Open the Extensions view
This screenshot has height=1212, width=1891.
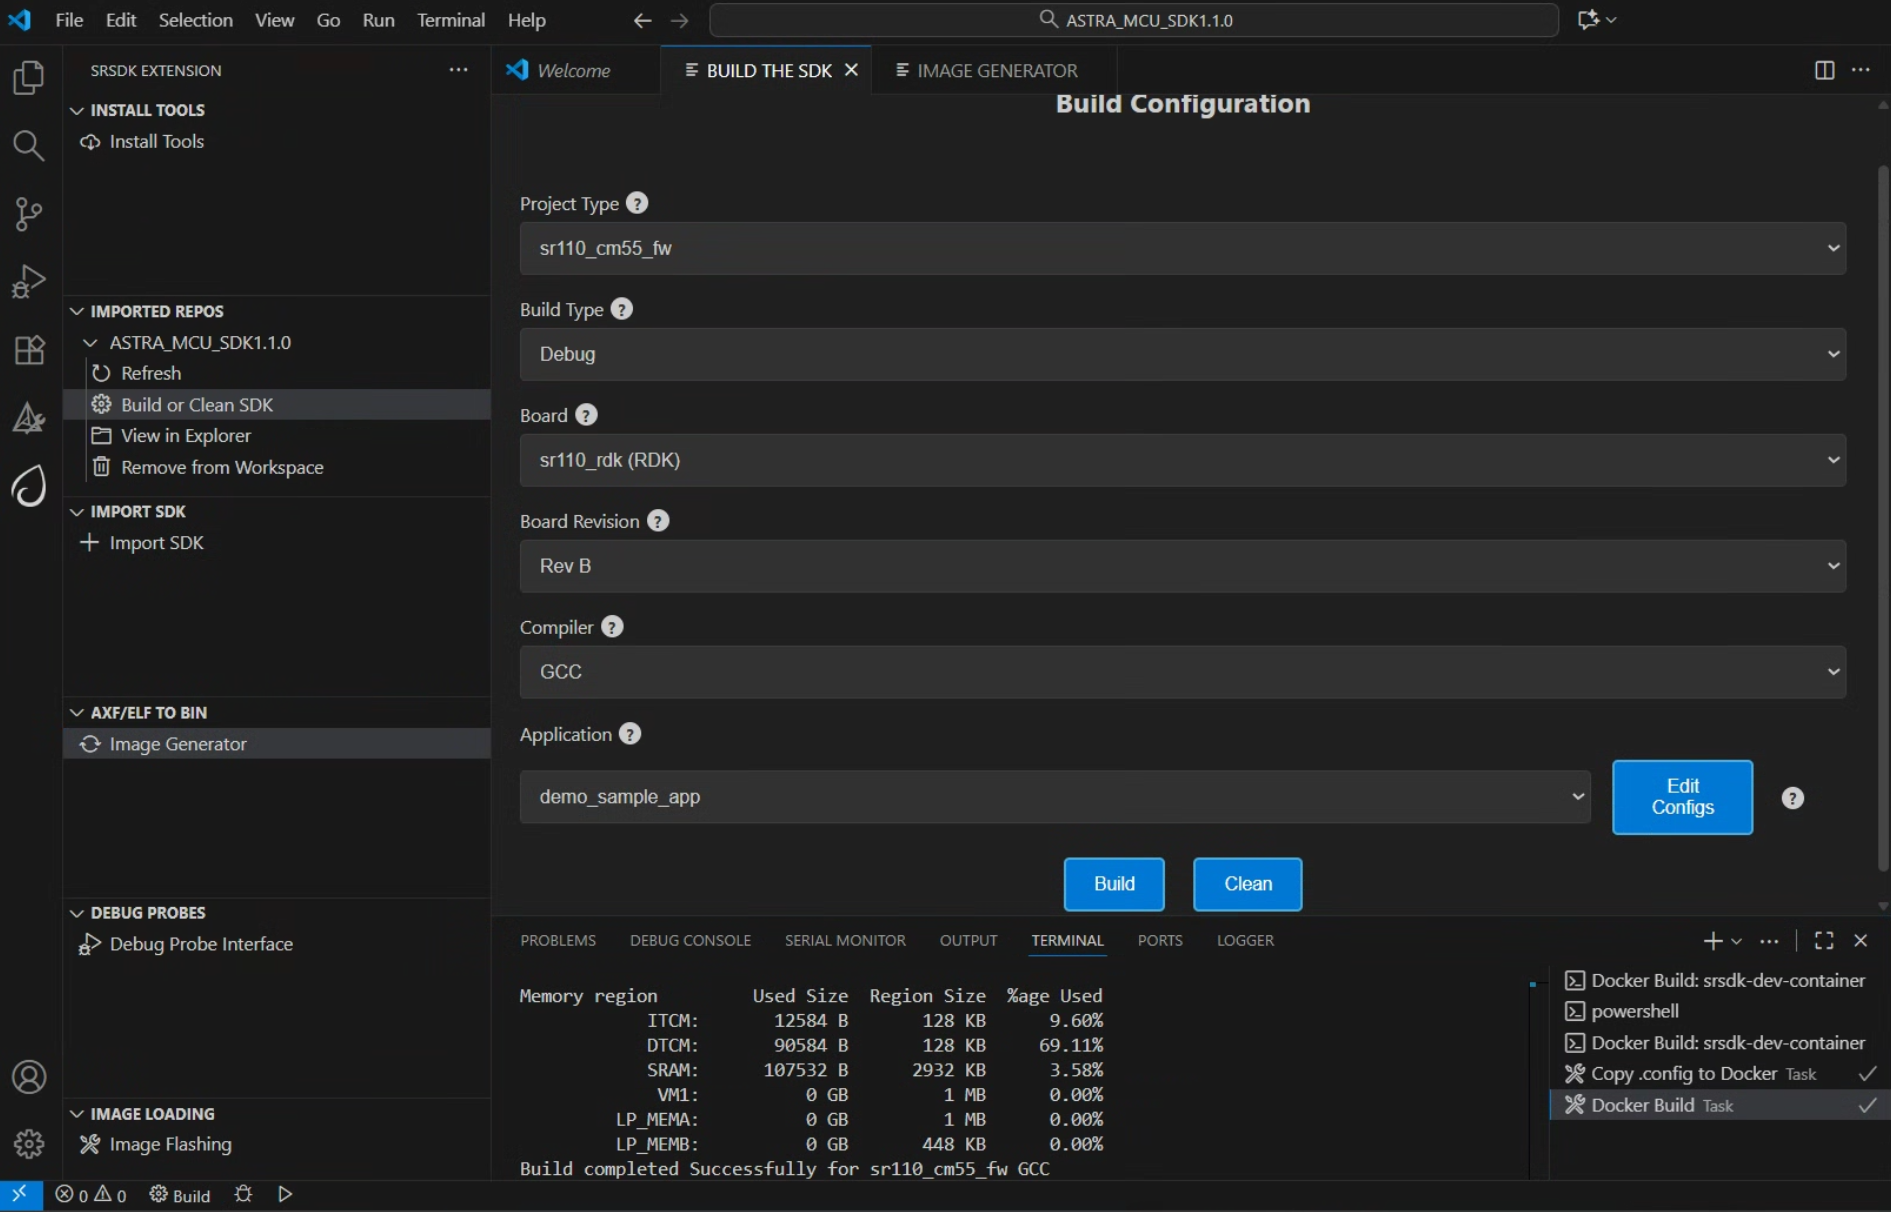coord(28,350)
